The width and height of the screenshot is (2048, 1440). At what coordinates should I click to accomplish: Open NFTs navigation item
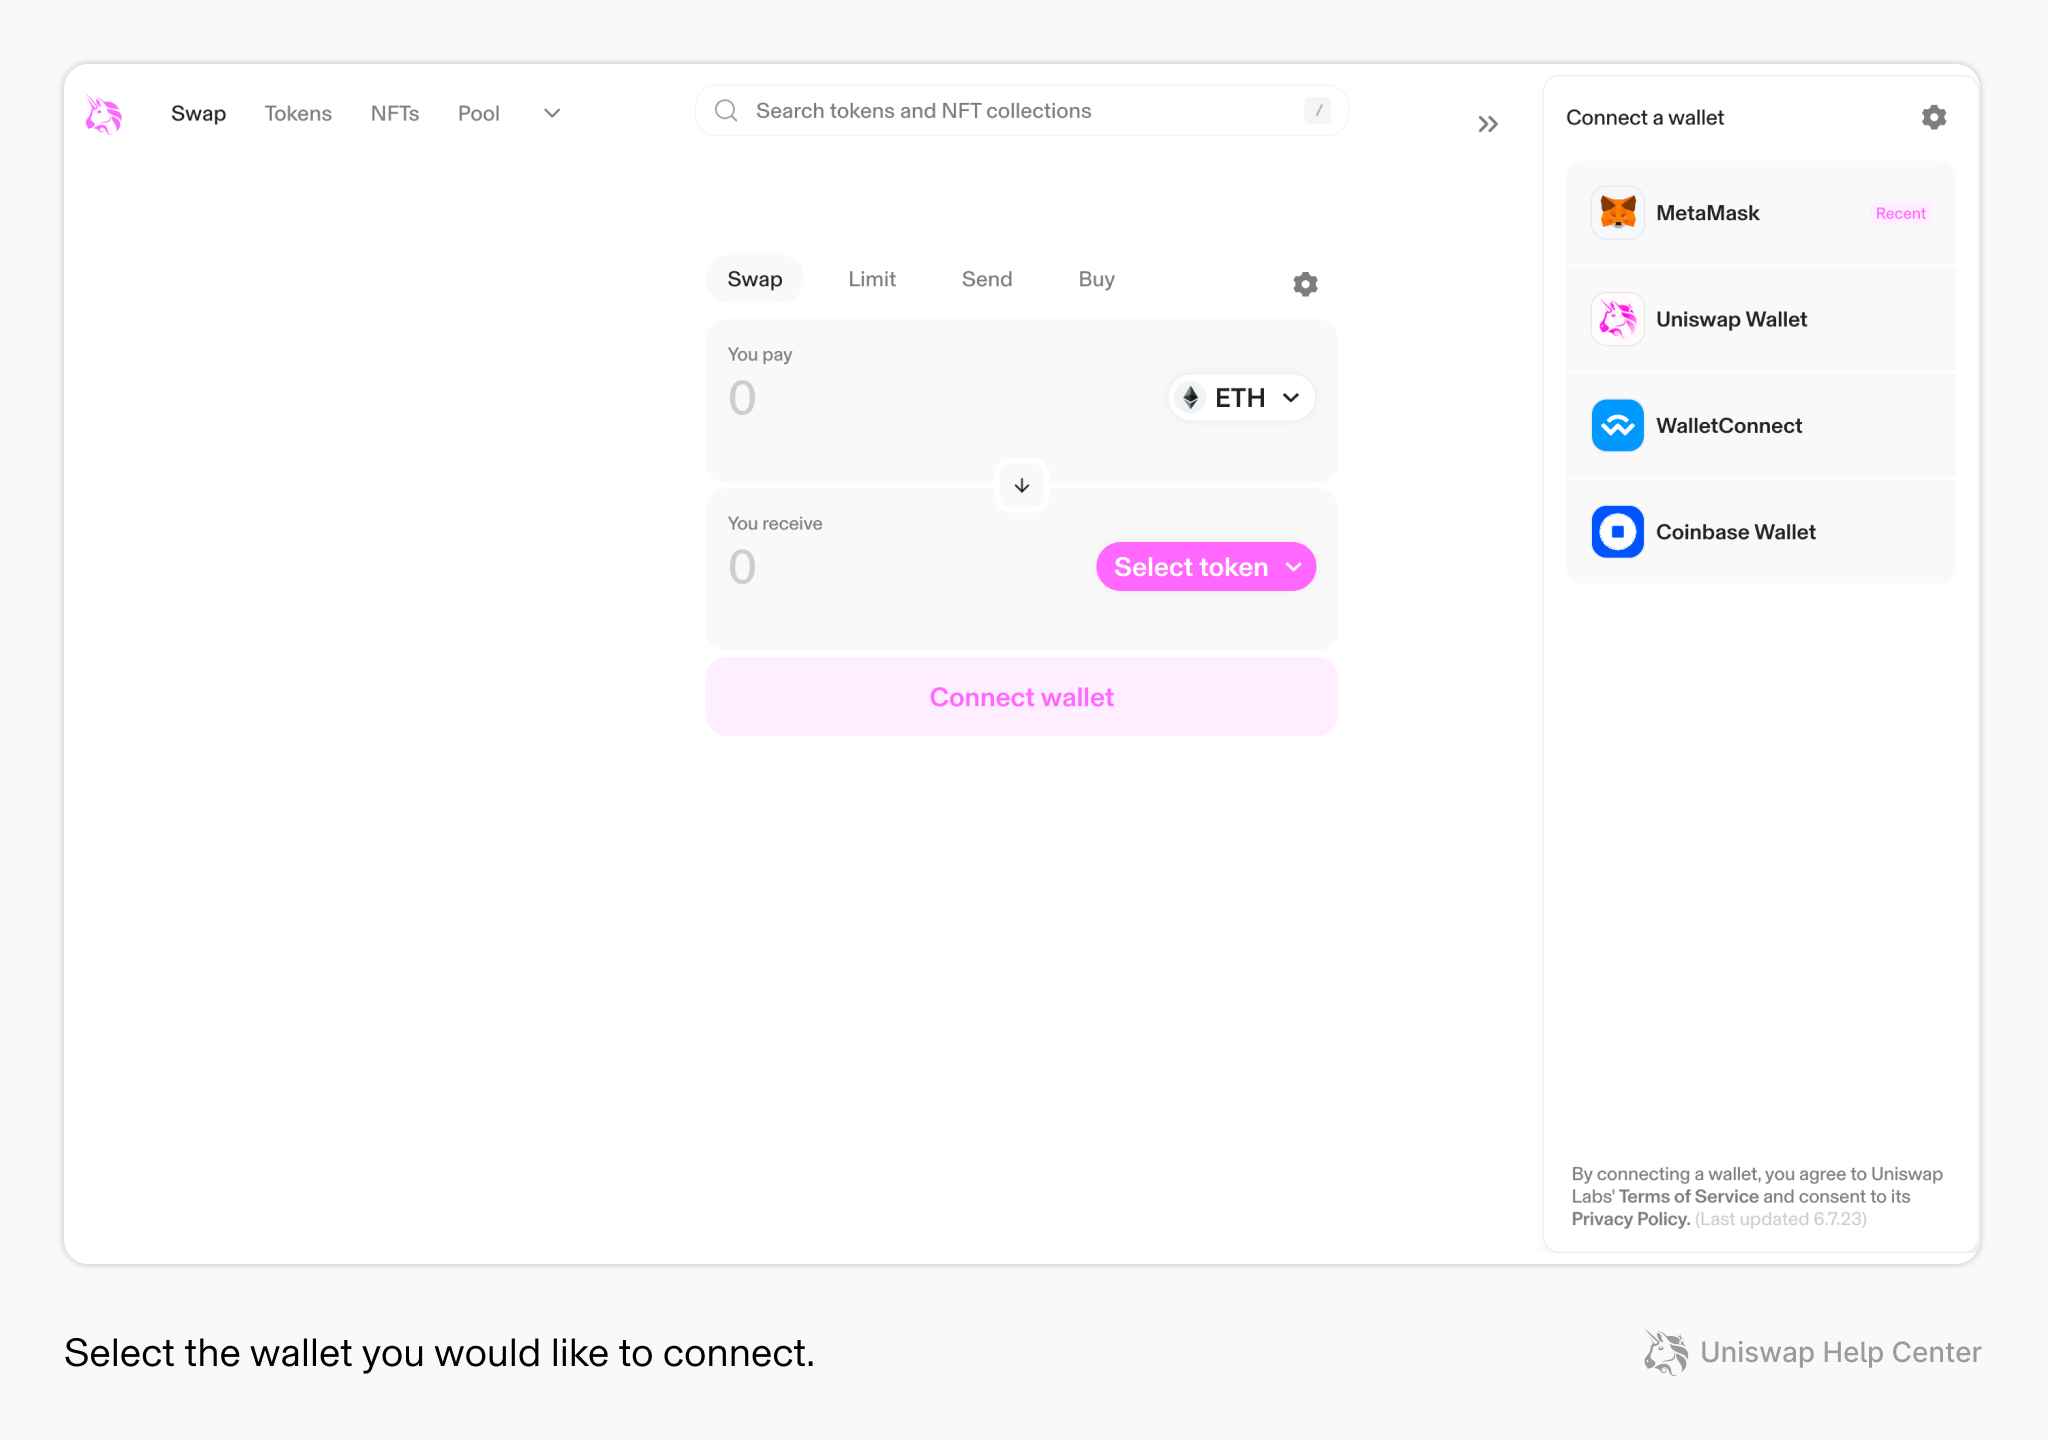tap(394, 114)
